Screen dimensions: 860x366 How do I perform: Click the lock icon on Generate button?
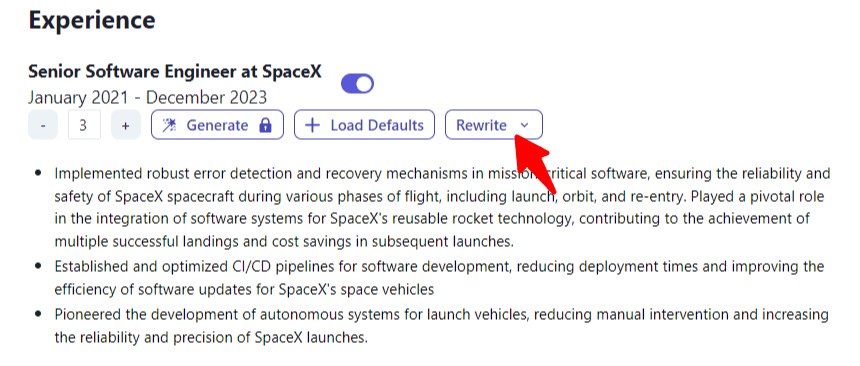265,125
